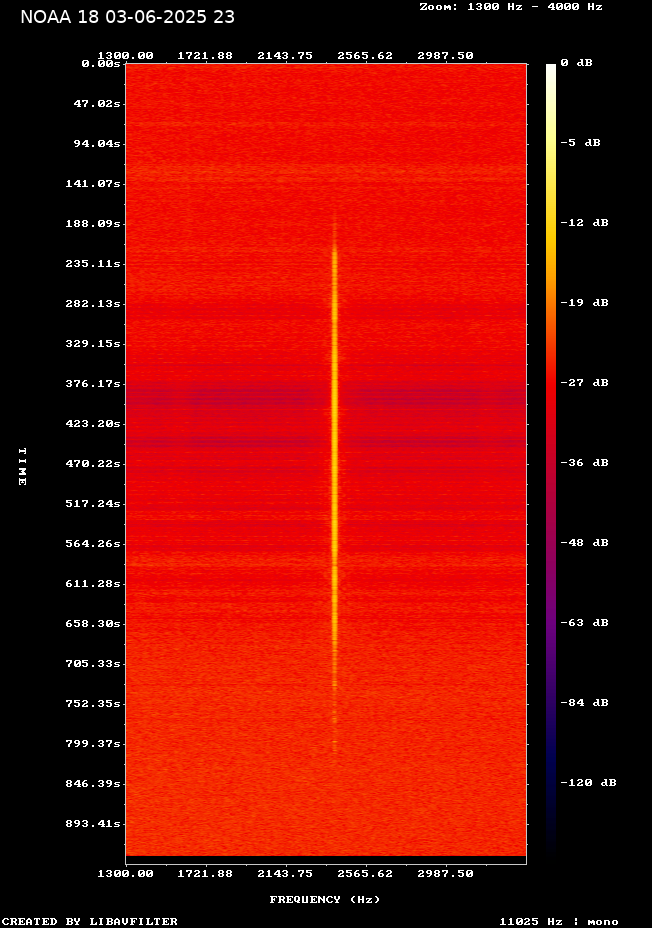Click the '-12 dB' color scale label

tap(585, 223)
